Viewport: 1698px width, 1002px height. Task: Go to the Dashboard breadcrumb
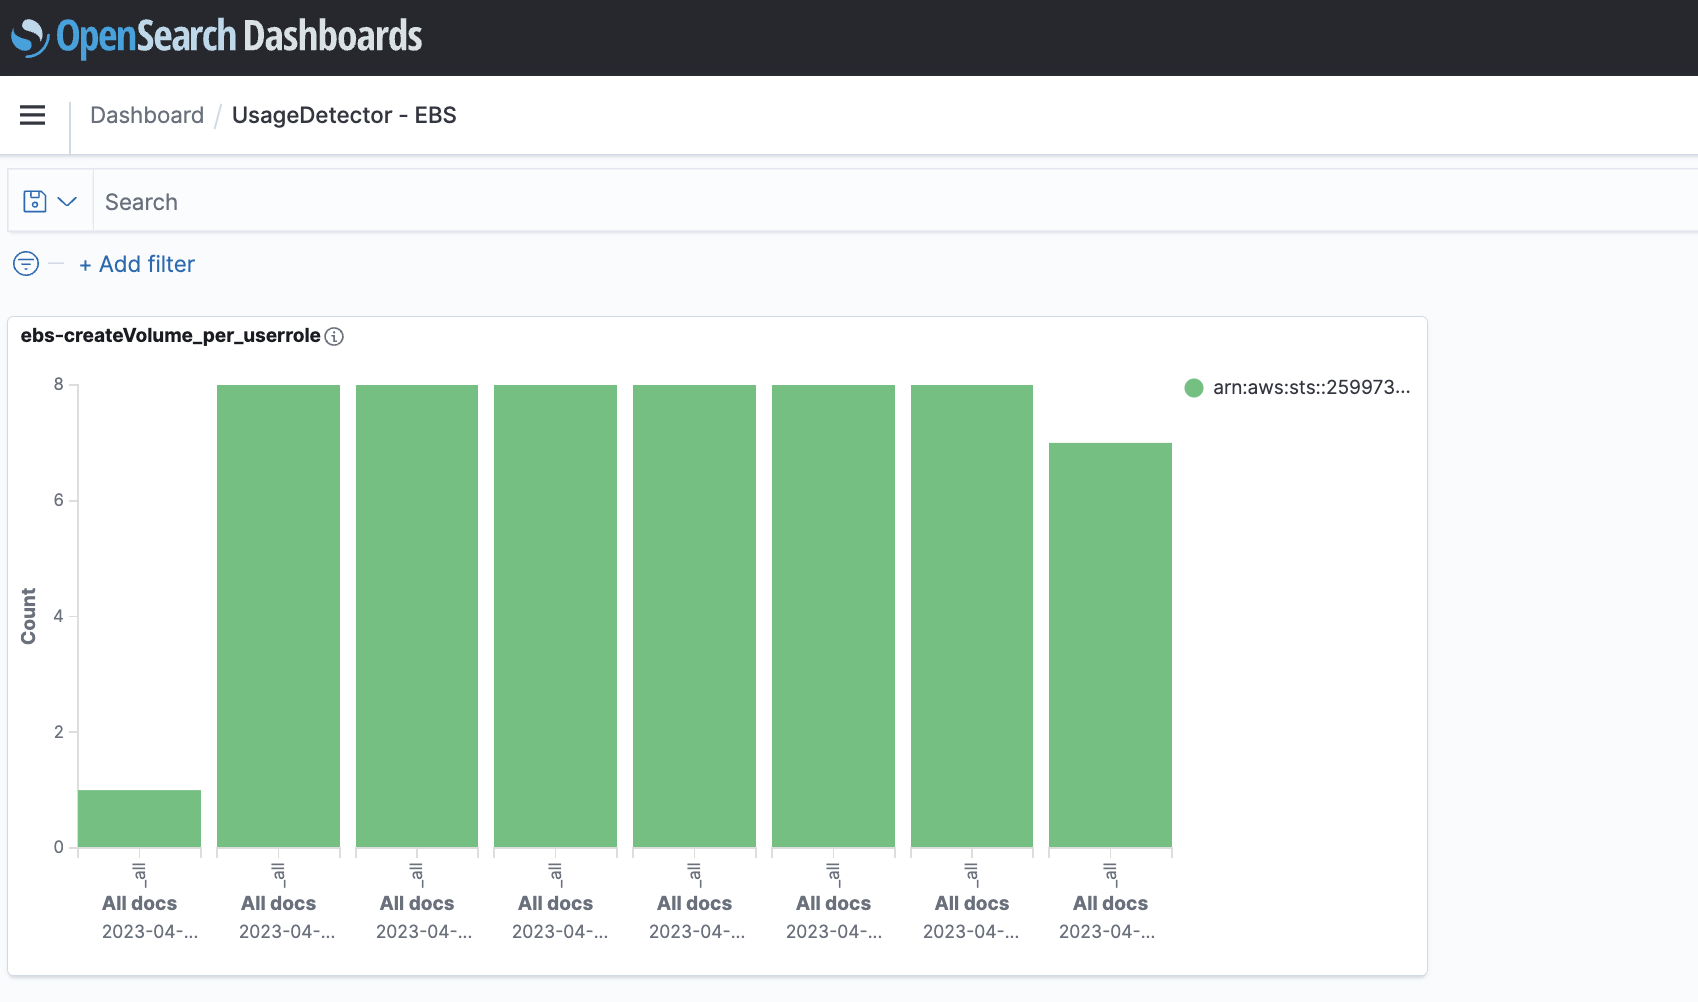tap(147, 115)
